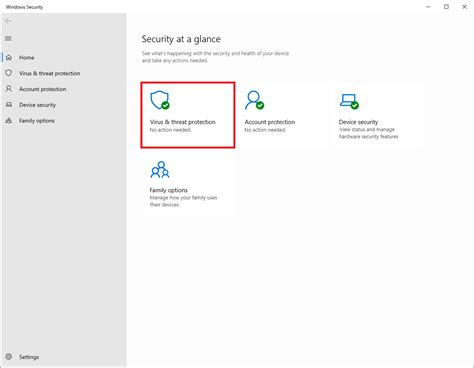Close the Windows Security window
The height and width of the screenshot is (368, 474).
pos(464,7)
